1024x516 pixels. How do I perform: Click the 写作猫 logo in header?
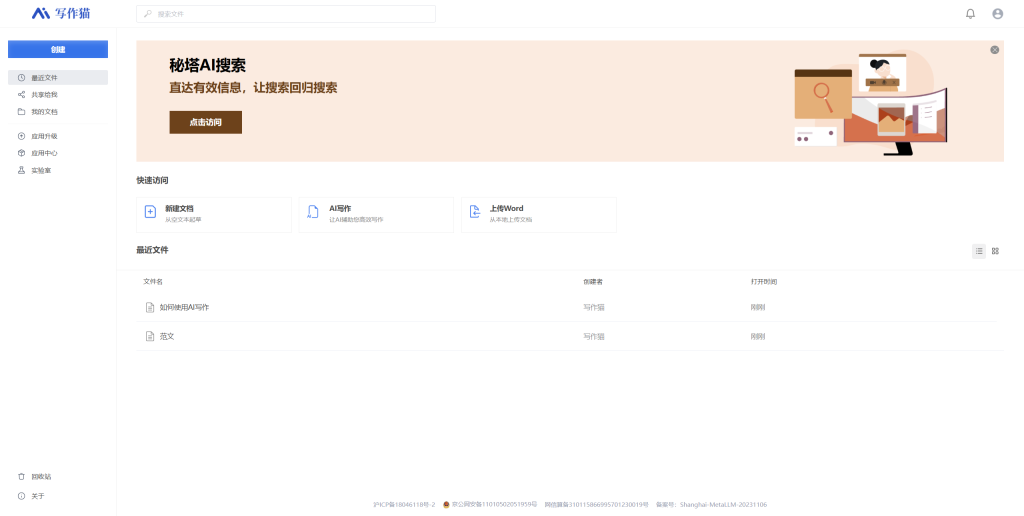click(61, 13)
